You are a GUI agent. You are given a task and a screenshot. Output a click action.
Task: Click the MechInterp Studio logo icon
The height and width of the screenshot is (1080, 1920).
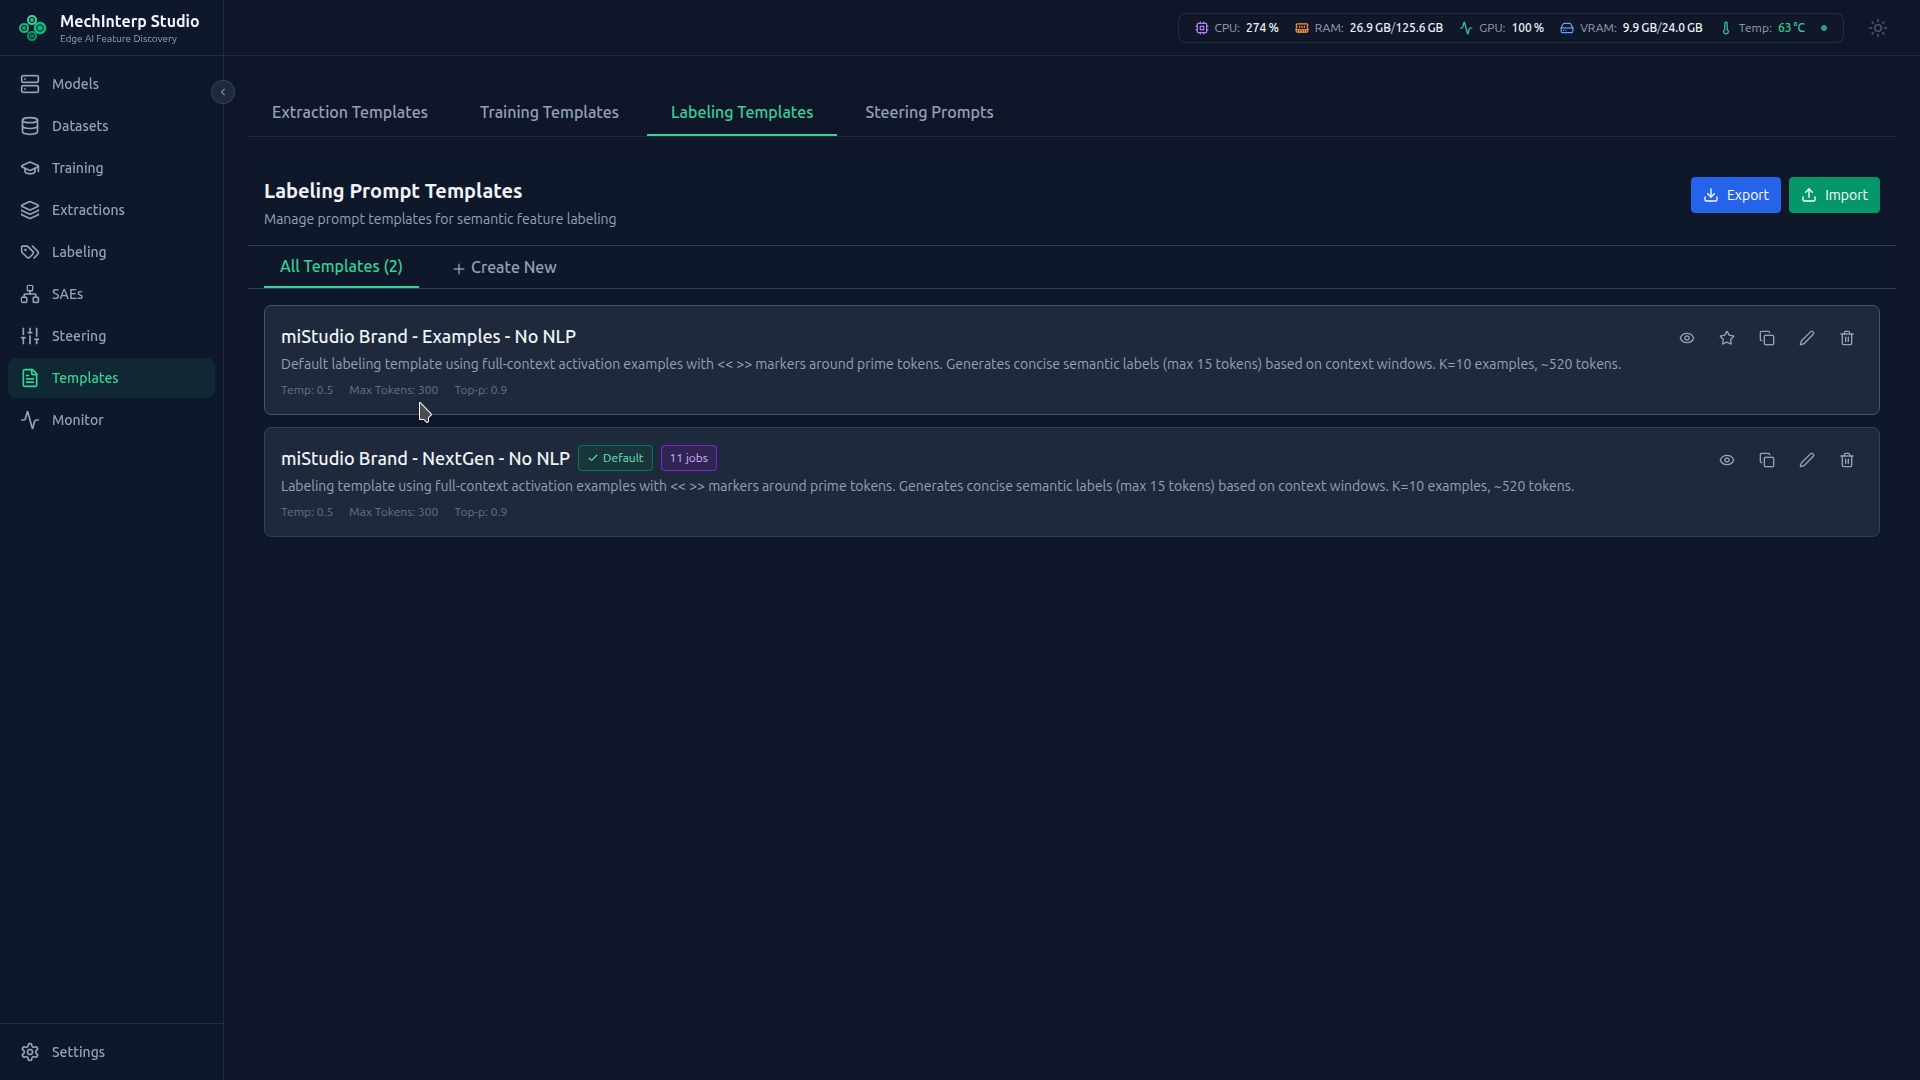click(x=32, y=28)
